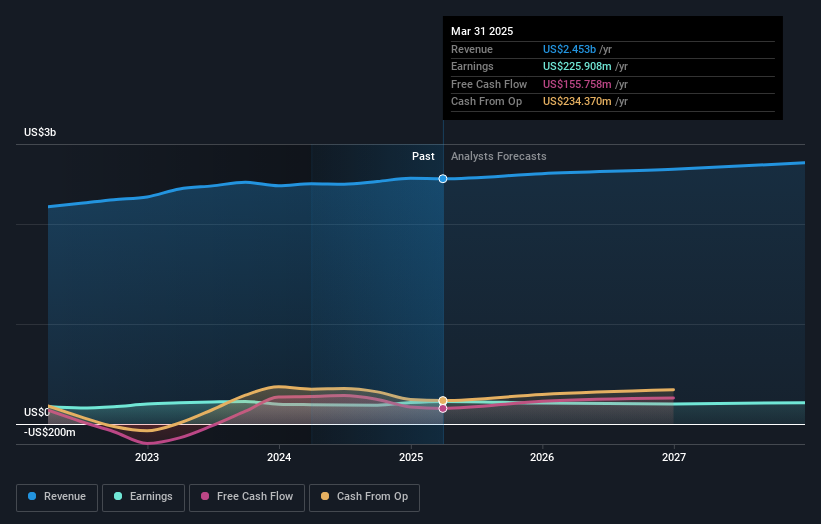Viewport: 821px width, 524px height.
Task: Toggle the Revenue legend button
Action: click(x=57, y=497)
